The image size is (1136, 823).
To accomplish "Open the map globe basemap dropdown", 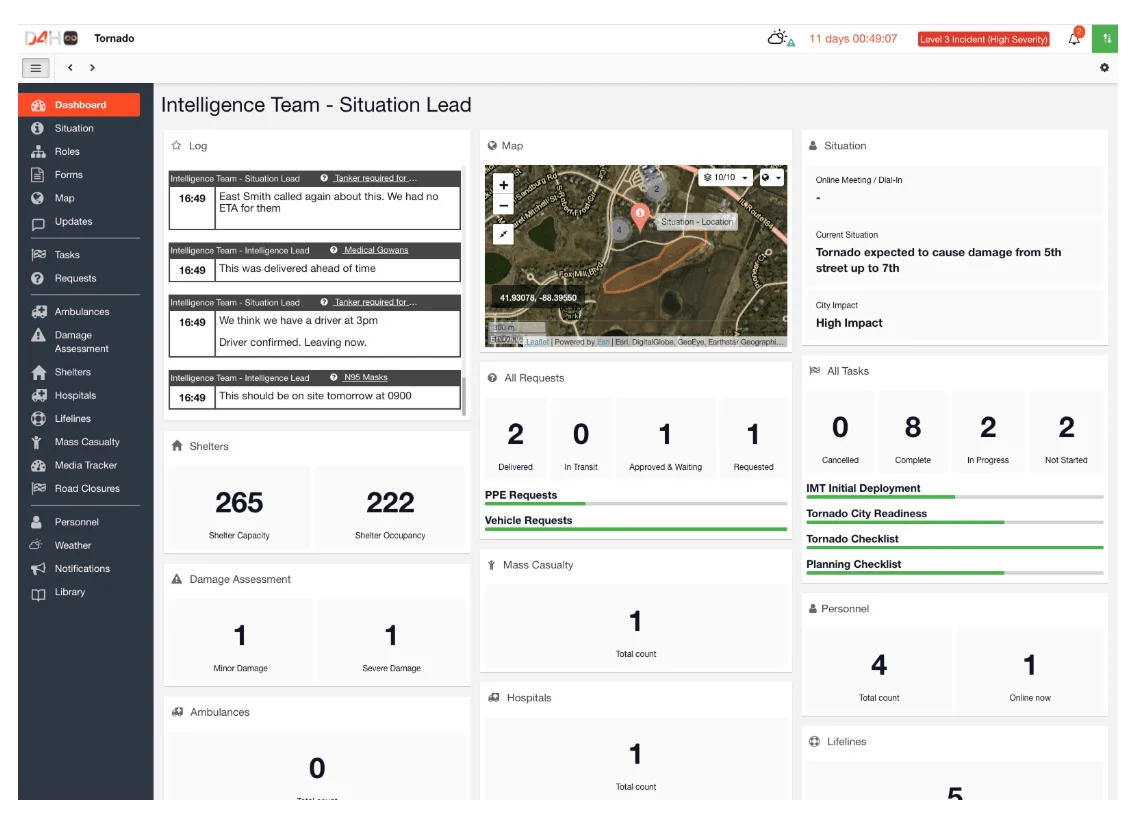I will 772,177.
